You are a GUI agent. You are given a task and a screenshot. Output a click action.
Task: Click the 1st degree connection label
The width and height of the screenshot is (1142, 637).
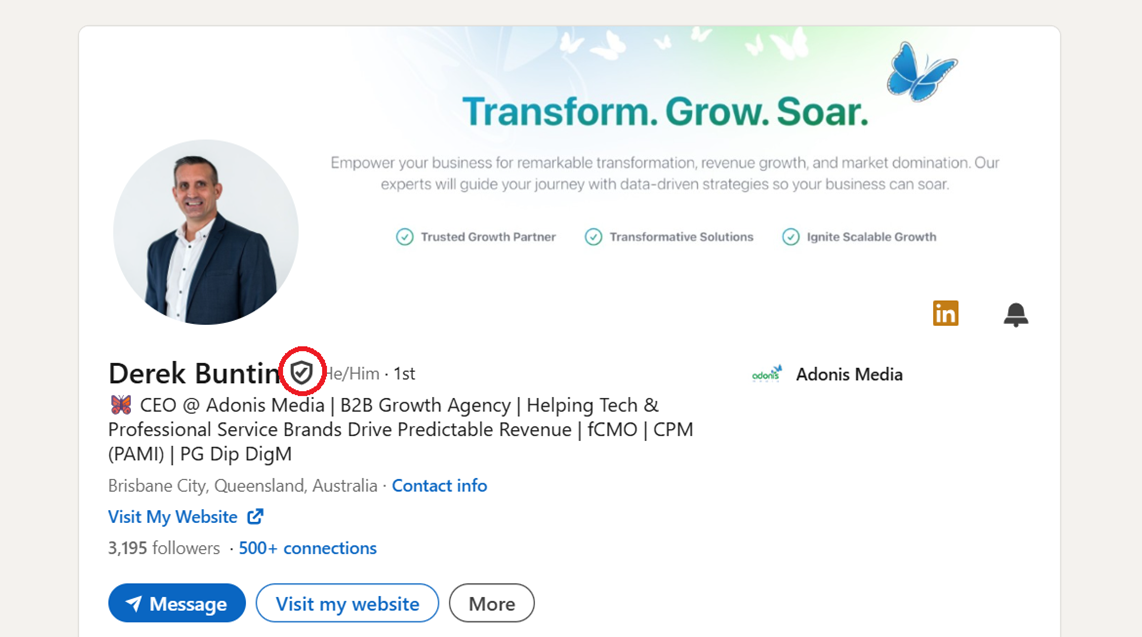(404, 373)
